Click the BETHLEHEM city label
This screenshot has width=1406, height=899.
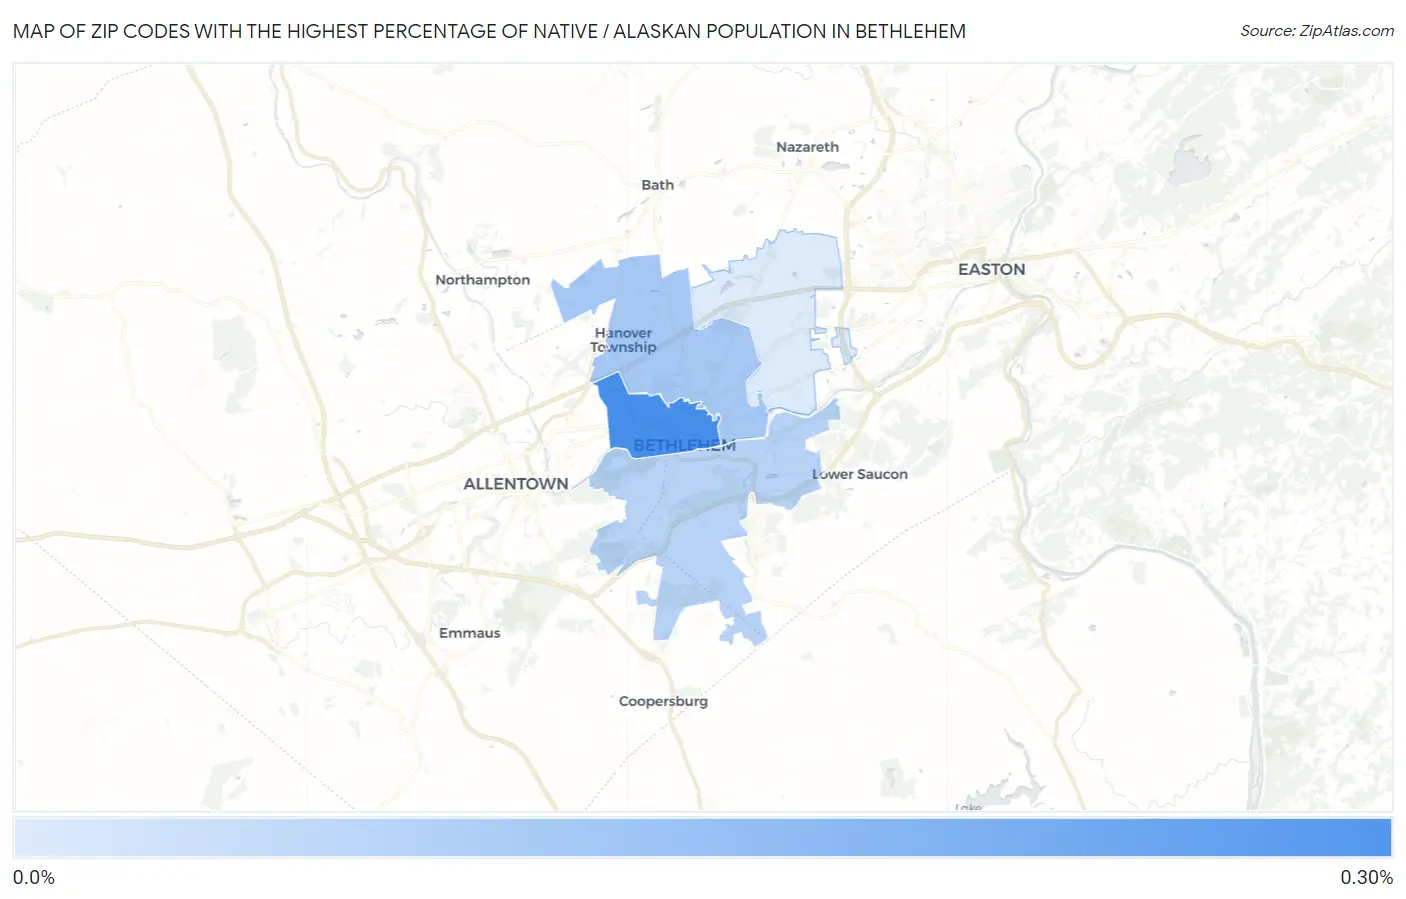684,445
